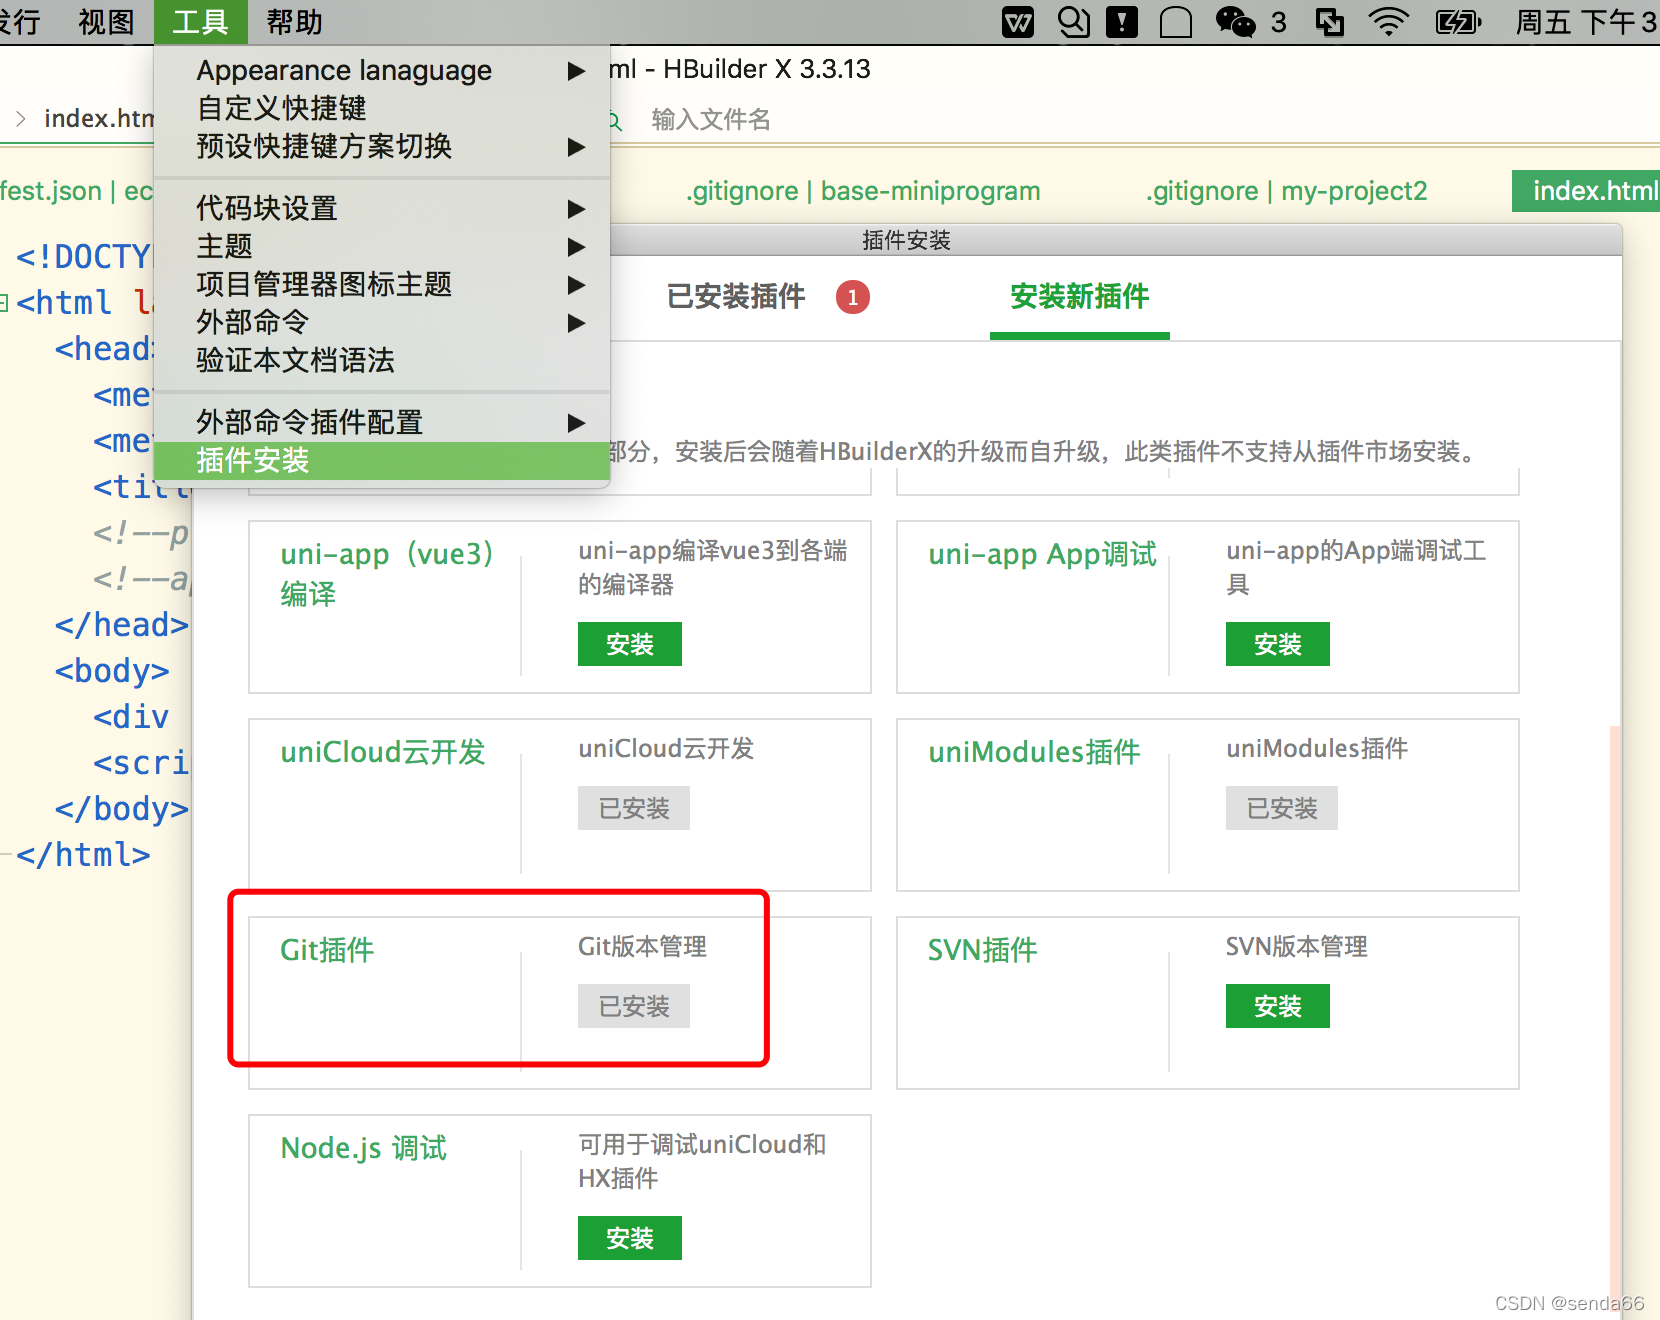
Task: Expand the 项目管理器图标主题 submenu
Action: pyautogui.click(x=576, y=285)
